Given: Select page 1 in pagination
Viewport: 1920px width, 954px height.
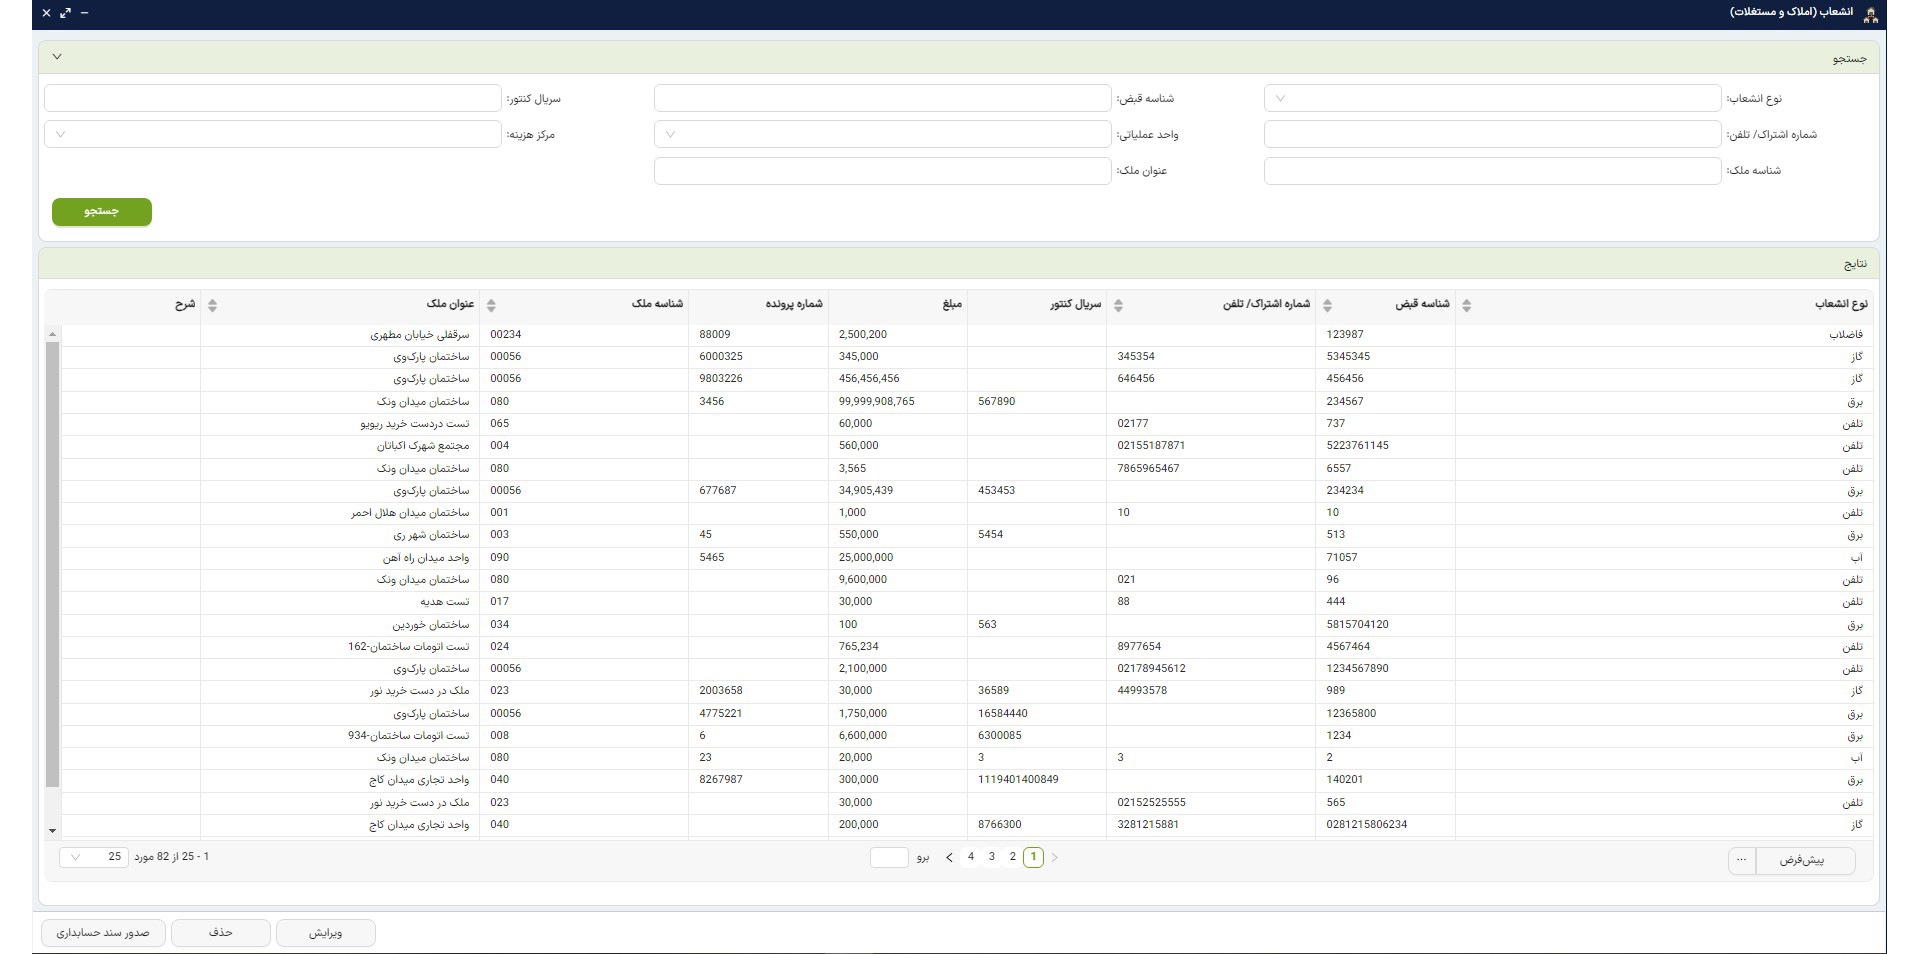Looking at the screenshot, I should click(x=1033, y=857).
